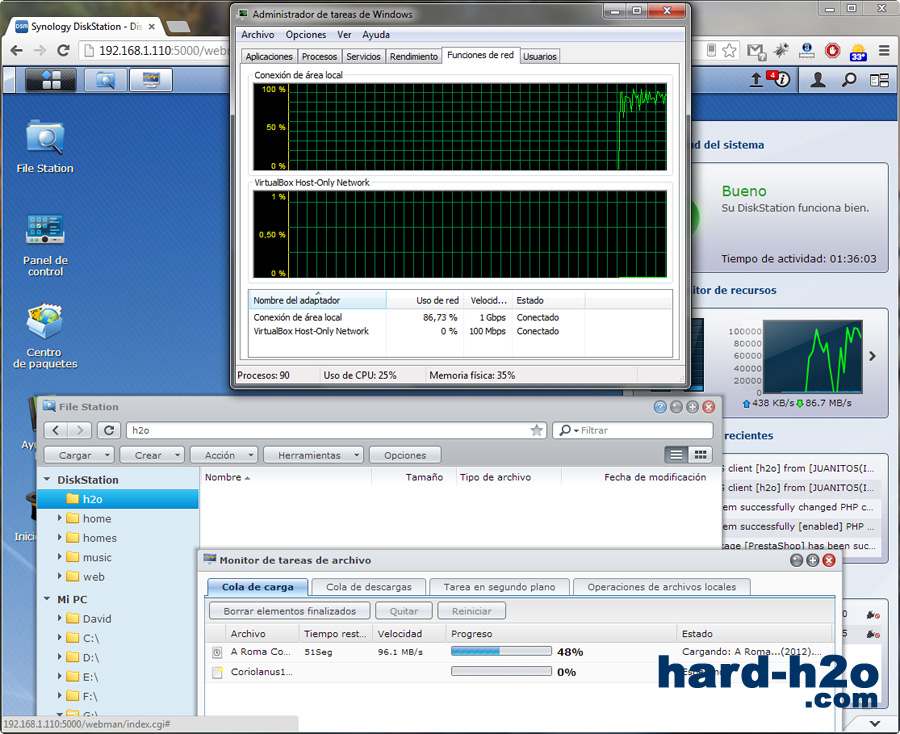Collapse the Mi PC tree node
Image resolution: width=900 pixels, height=734 pixels.
point(47,599)
